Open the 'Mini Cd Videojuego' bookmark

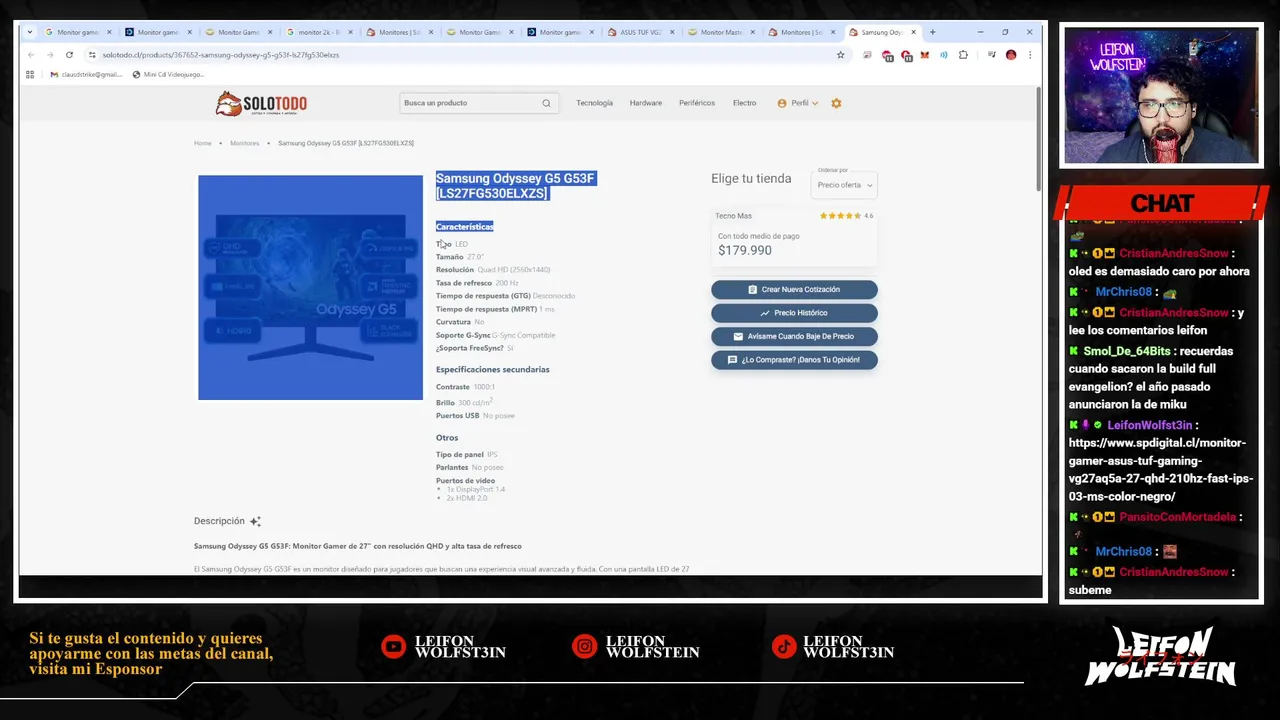tap(168, 74)
